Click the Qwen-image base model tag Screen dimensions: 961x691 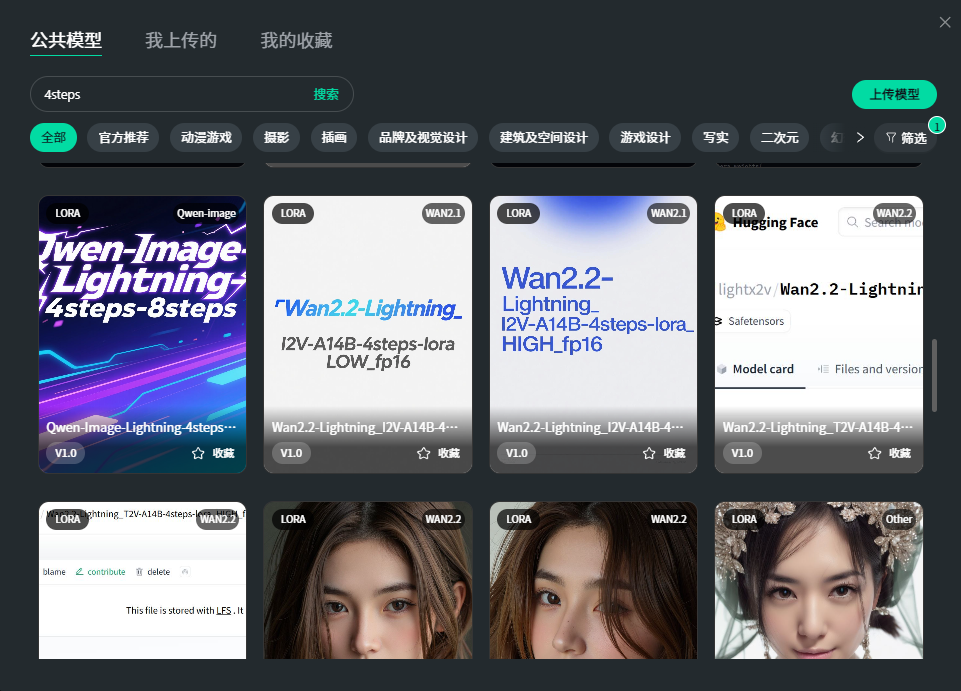tap(206, 213)
